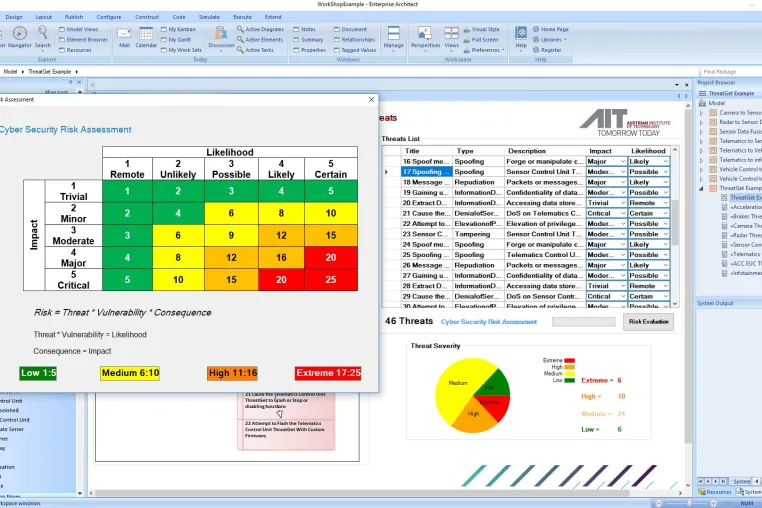Open the Relationships window
Viewport: 762px width, 508px height.
(x=354, y=39)
